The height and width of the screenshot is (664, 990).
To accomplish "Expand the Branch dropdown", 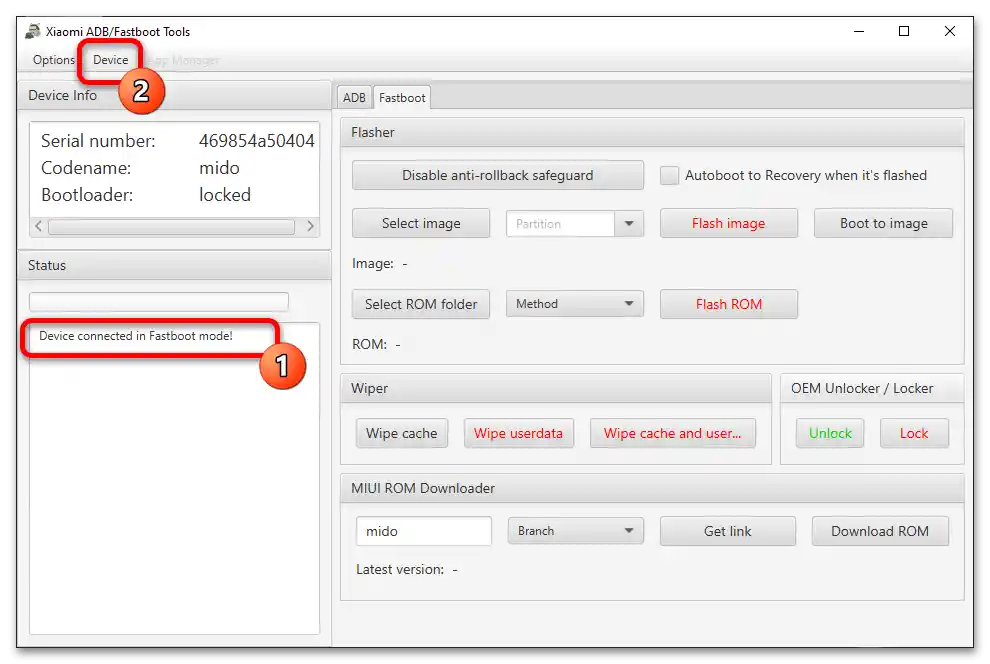I will point(576,531).
